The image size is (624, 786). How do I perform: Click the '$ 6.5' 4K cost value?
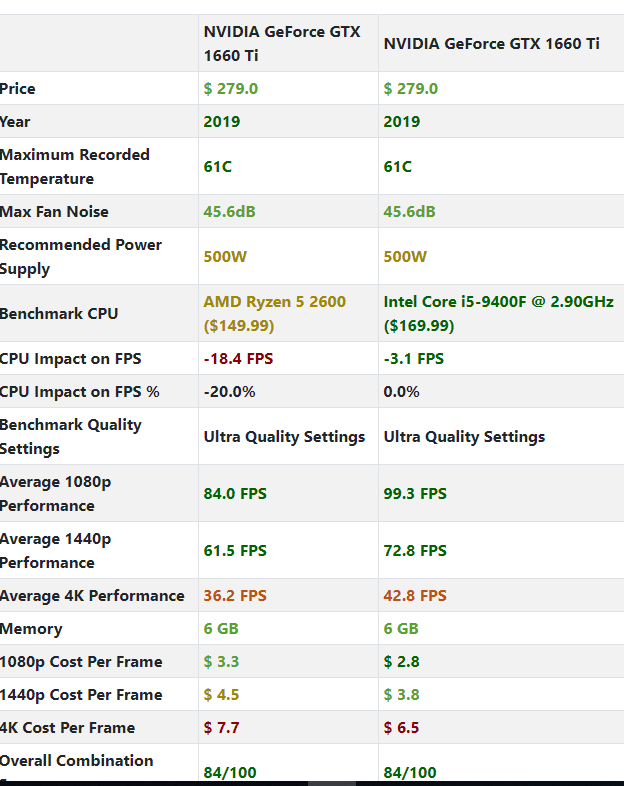point(401,728)
